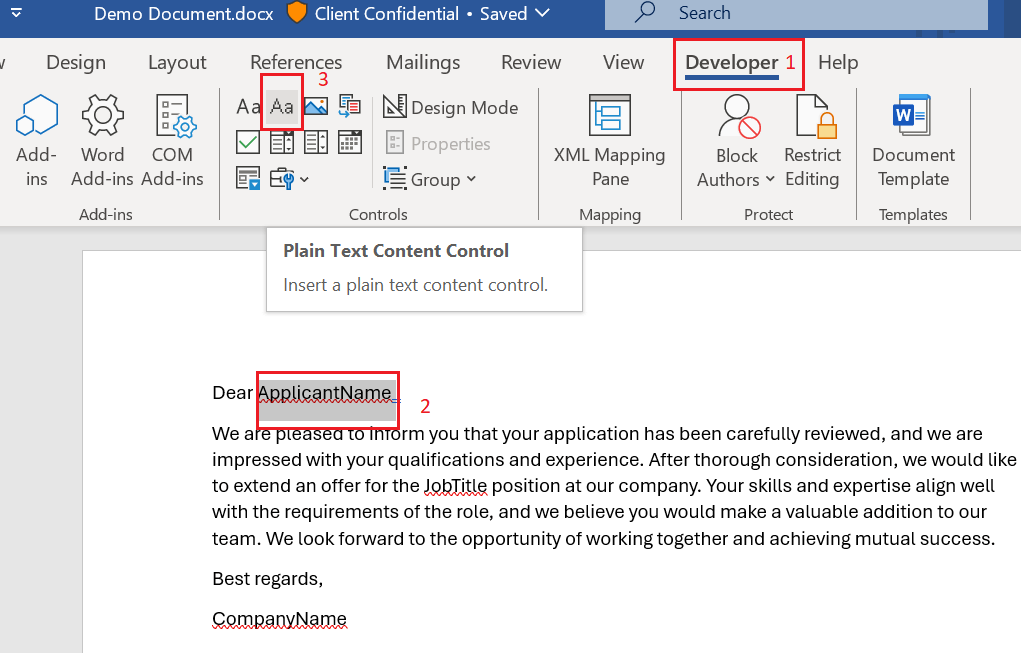Insert Building Block Gallery Content Control
Image resolution: width=1021 pixels, height=653 pixels.
tap(350, 107)
